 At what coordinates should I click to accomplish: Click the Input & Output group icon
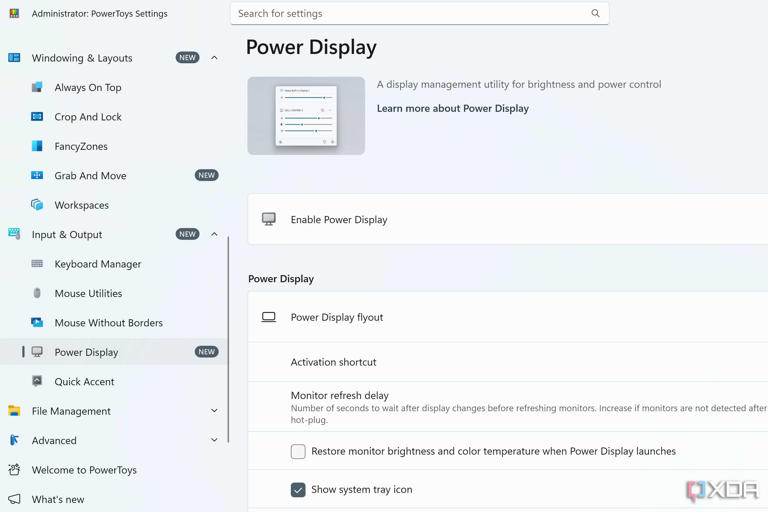[14, 234]
